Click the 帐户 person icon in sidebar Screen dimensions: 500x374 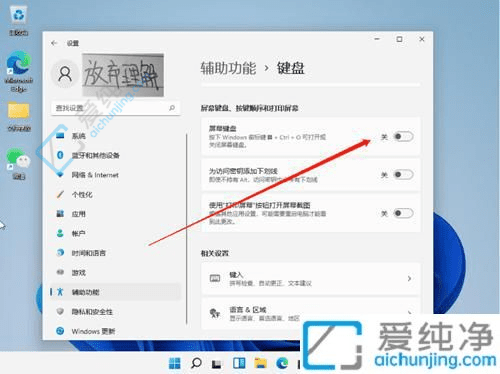coord(60,233)
